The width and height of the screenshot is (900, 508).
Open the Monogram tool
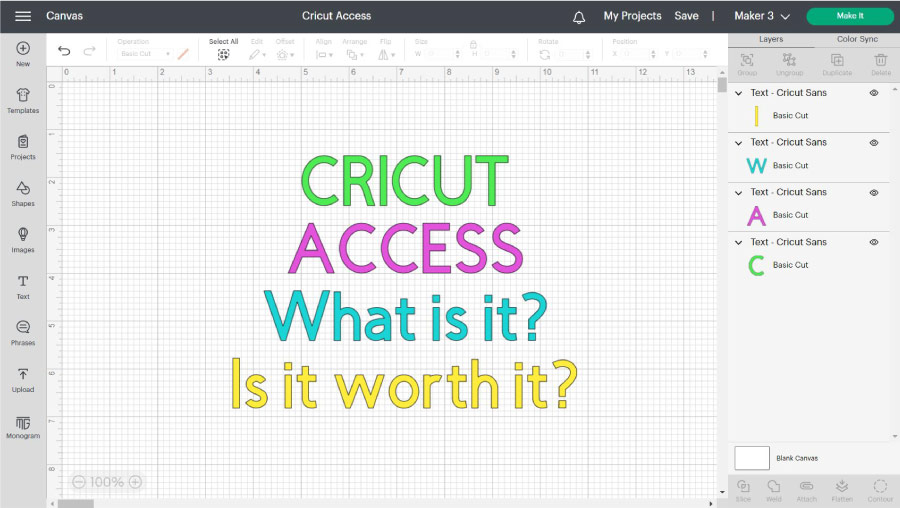(23, 426)
